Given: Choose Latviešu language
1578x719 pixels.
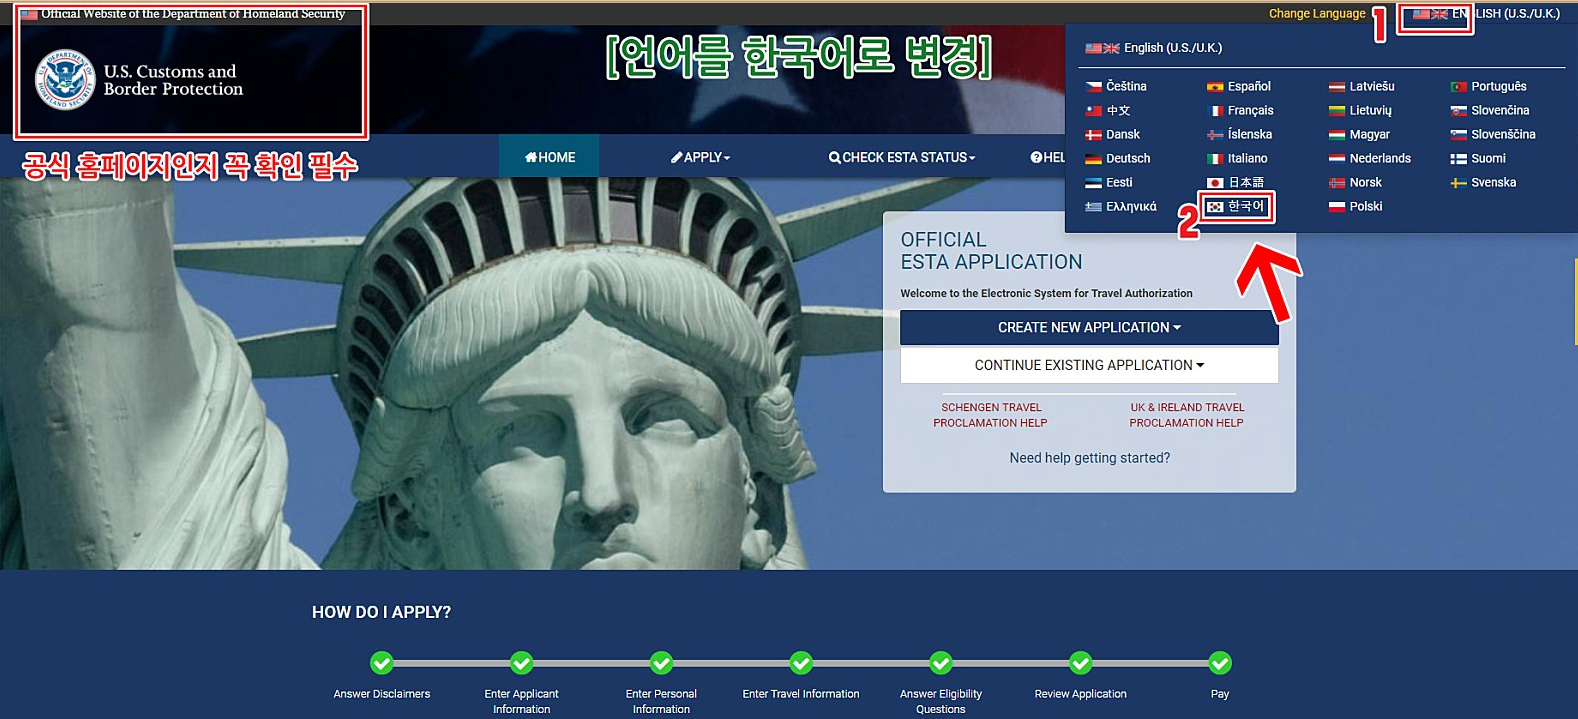Looking at the screenshot, I should pos(1362,86).
